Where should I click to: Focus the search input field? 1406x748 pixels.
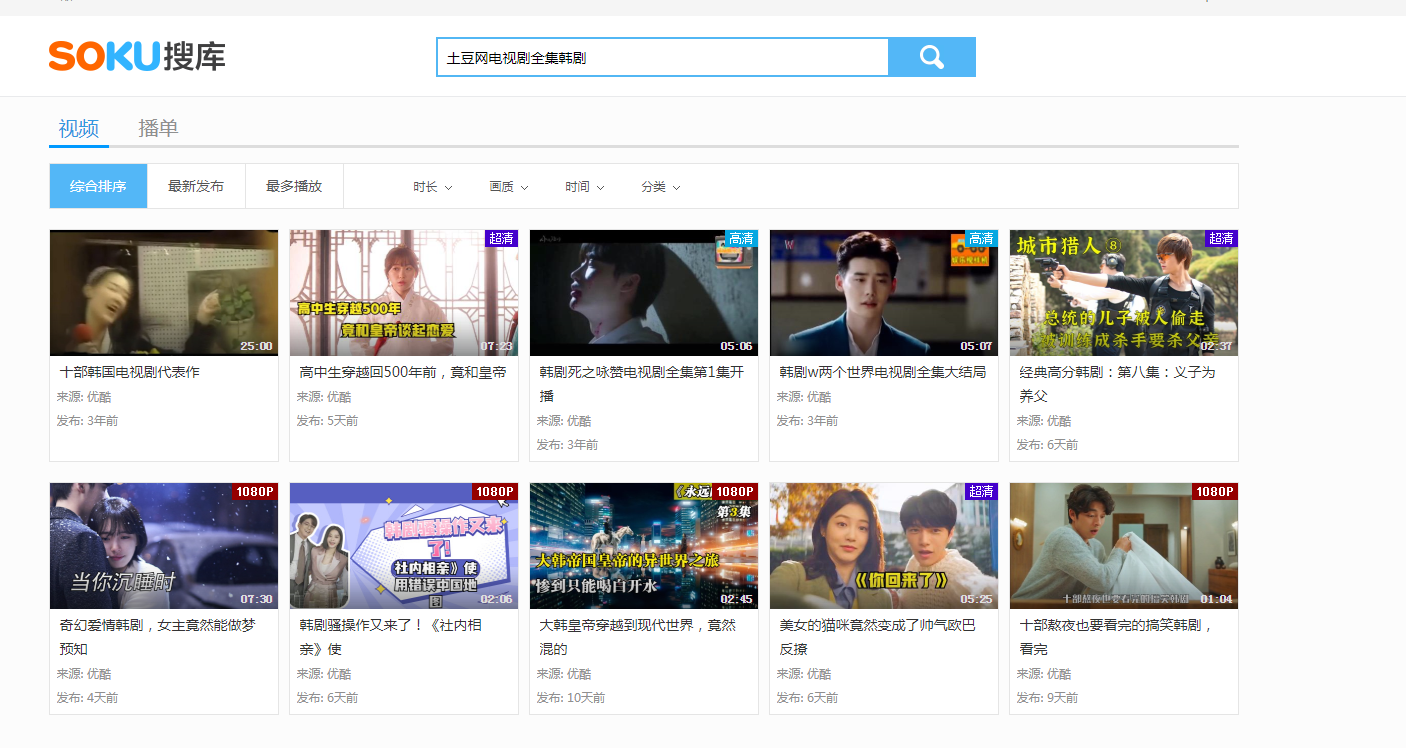(662, 57)
